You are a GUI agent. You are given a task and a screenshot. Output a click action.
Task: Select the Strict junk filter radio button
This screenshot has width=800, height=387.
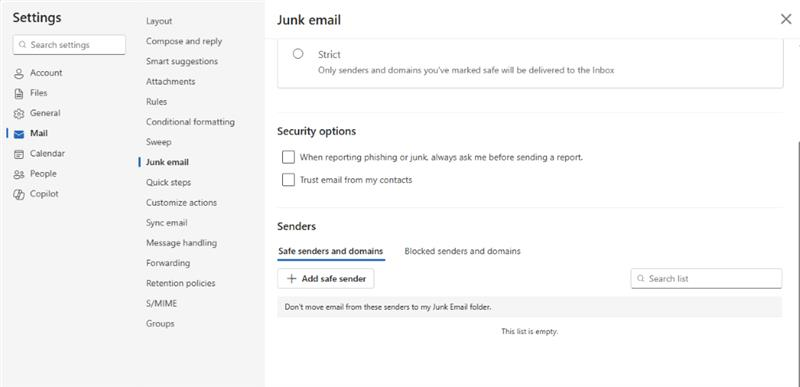[298, 54]
